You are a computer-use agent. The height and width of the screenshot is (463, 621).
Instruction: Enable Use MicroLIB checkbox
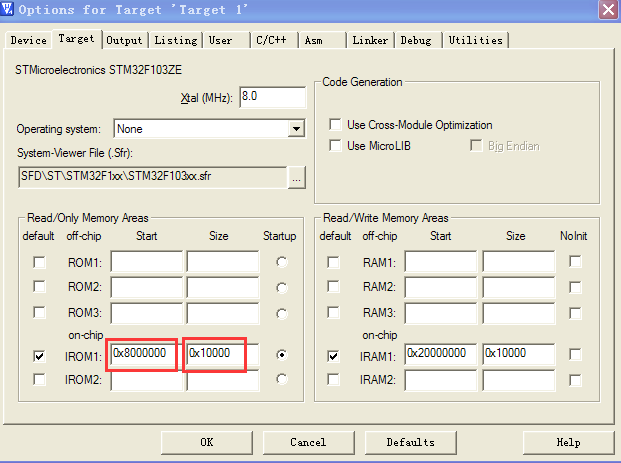point(335,146)
